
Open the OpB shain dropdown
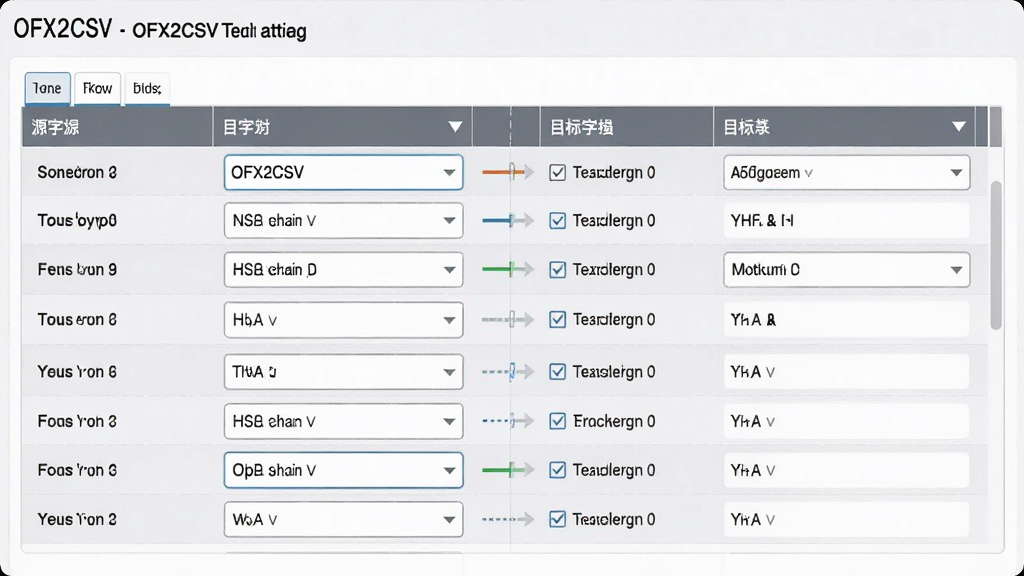click(344, 470)
